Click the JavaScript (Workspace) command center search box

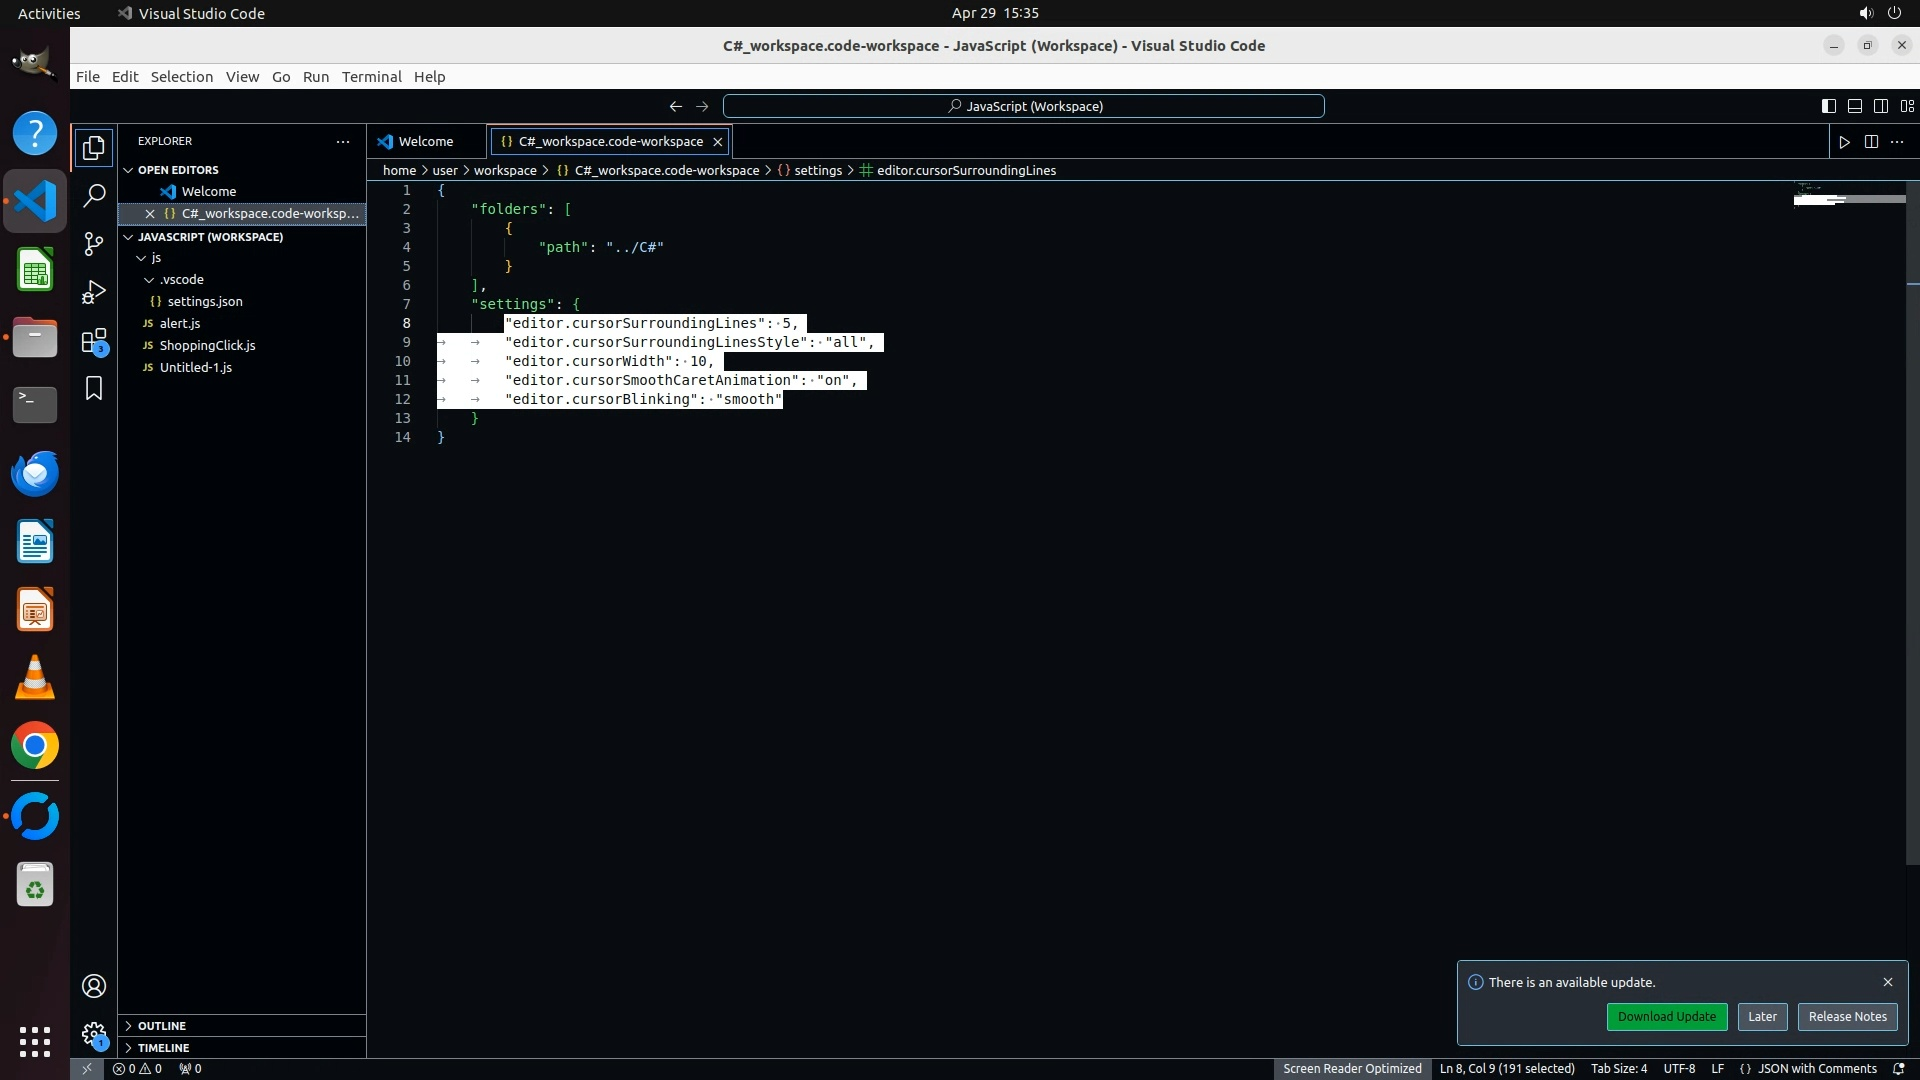tap(1024, 106)
